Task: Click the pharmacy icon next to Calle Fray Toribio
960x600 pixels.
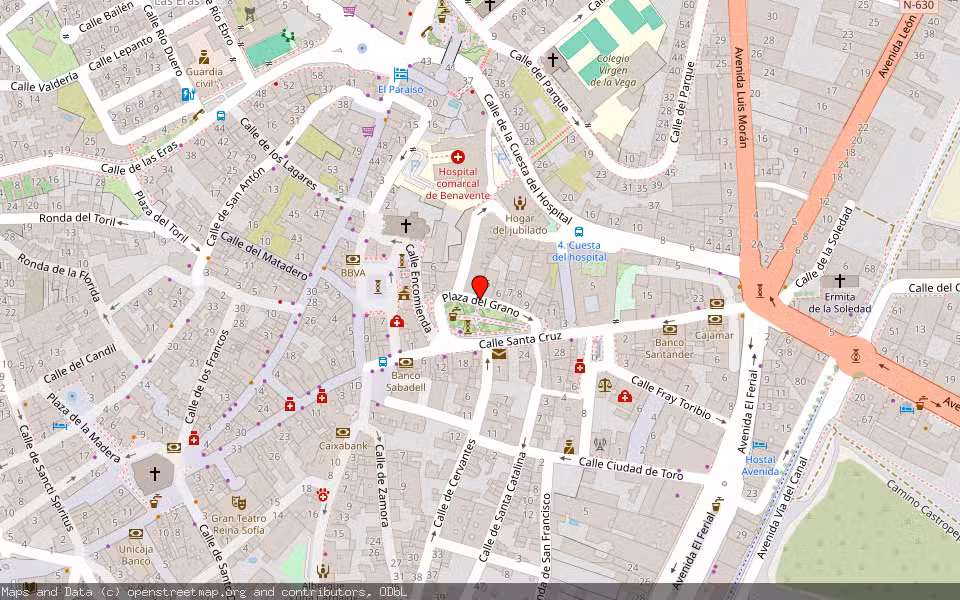Action: [x=624, y=396]
